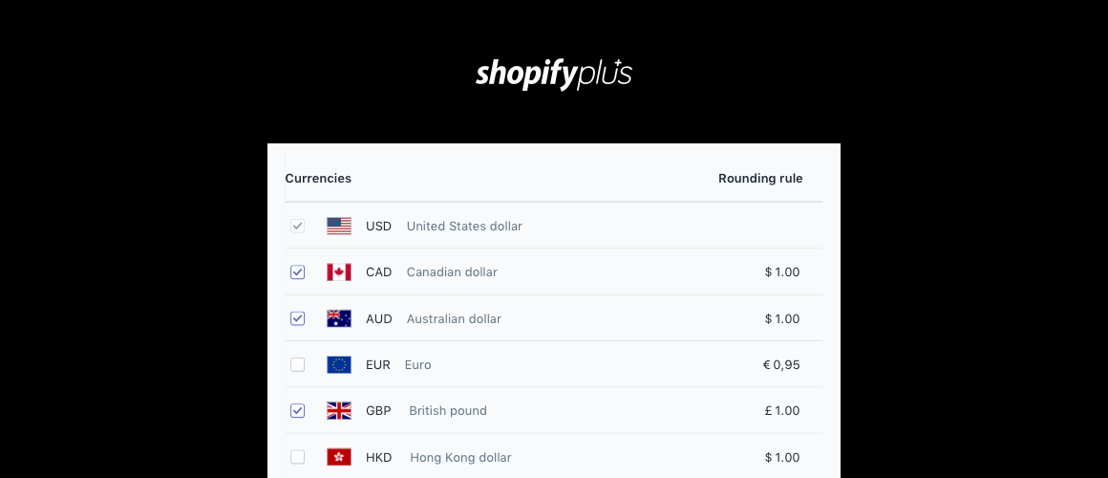Click the Australian dollar $ 1.00 rounding value

(x=782, y=319)
